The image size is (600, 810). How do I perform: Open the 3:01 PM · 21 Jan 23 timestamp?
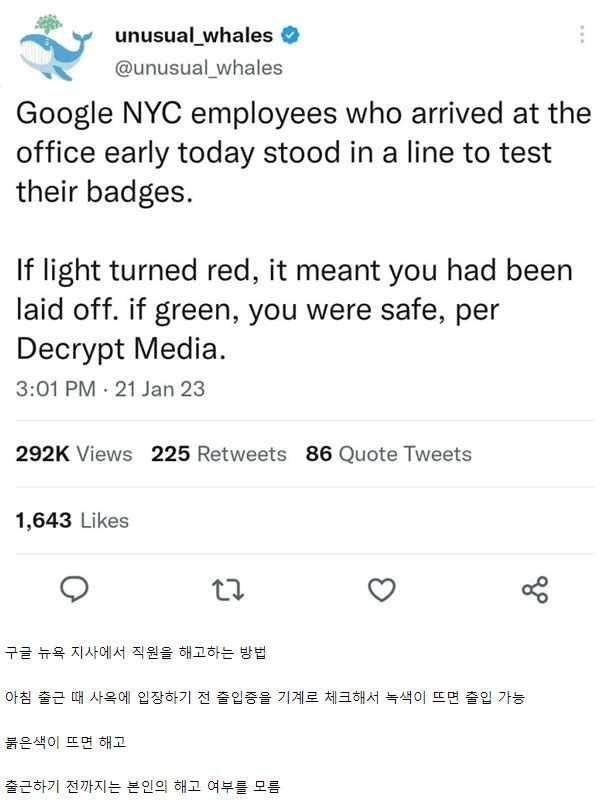[110, 388]
